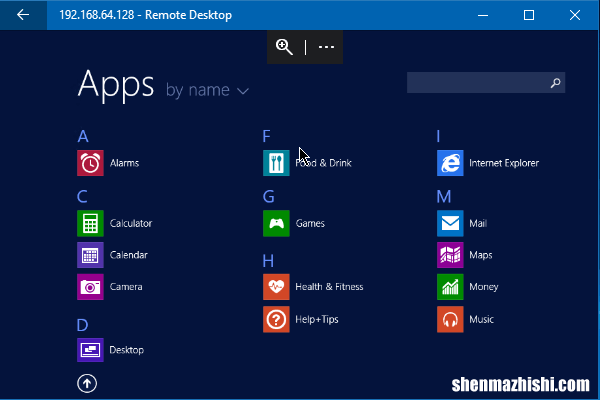
Task: Click the 'Internet Explorer' label
Action: [x=504, y=163]
